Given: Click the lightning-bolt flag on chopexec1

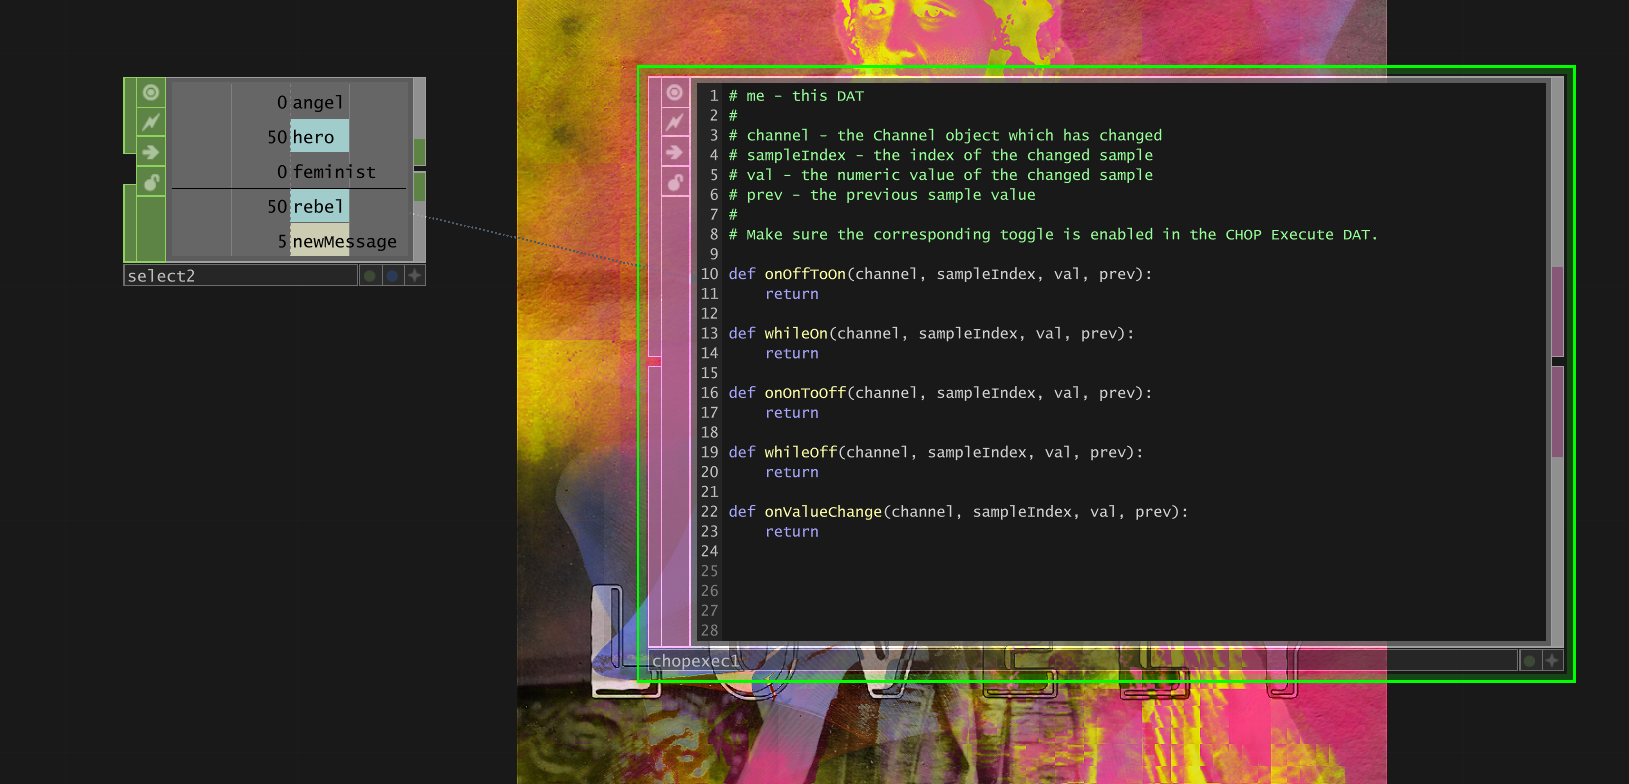Looking at the screenshot, I should [x=675, y=122].
